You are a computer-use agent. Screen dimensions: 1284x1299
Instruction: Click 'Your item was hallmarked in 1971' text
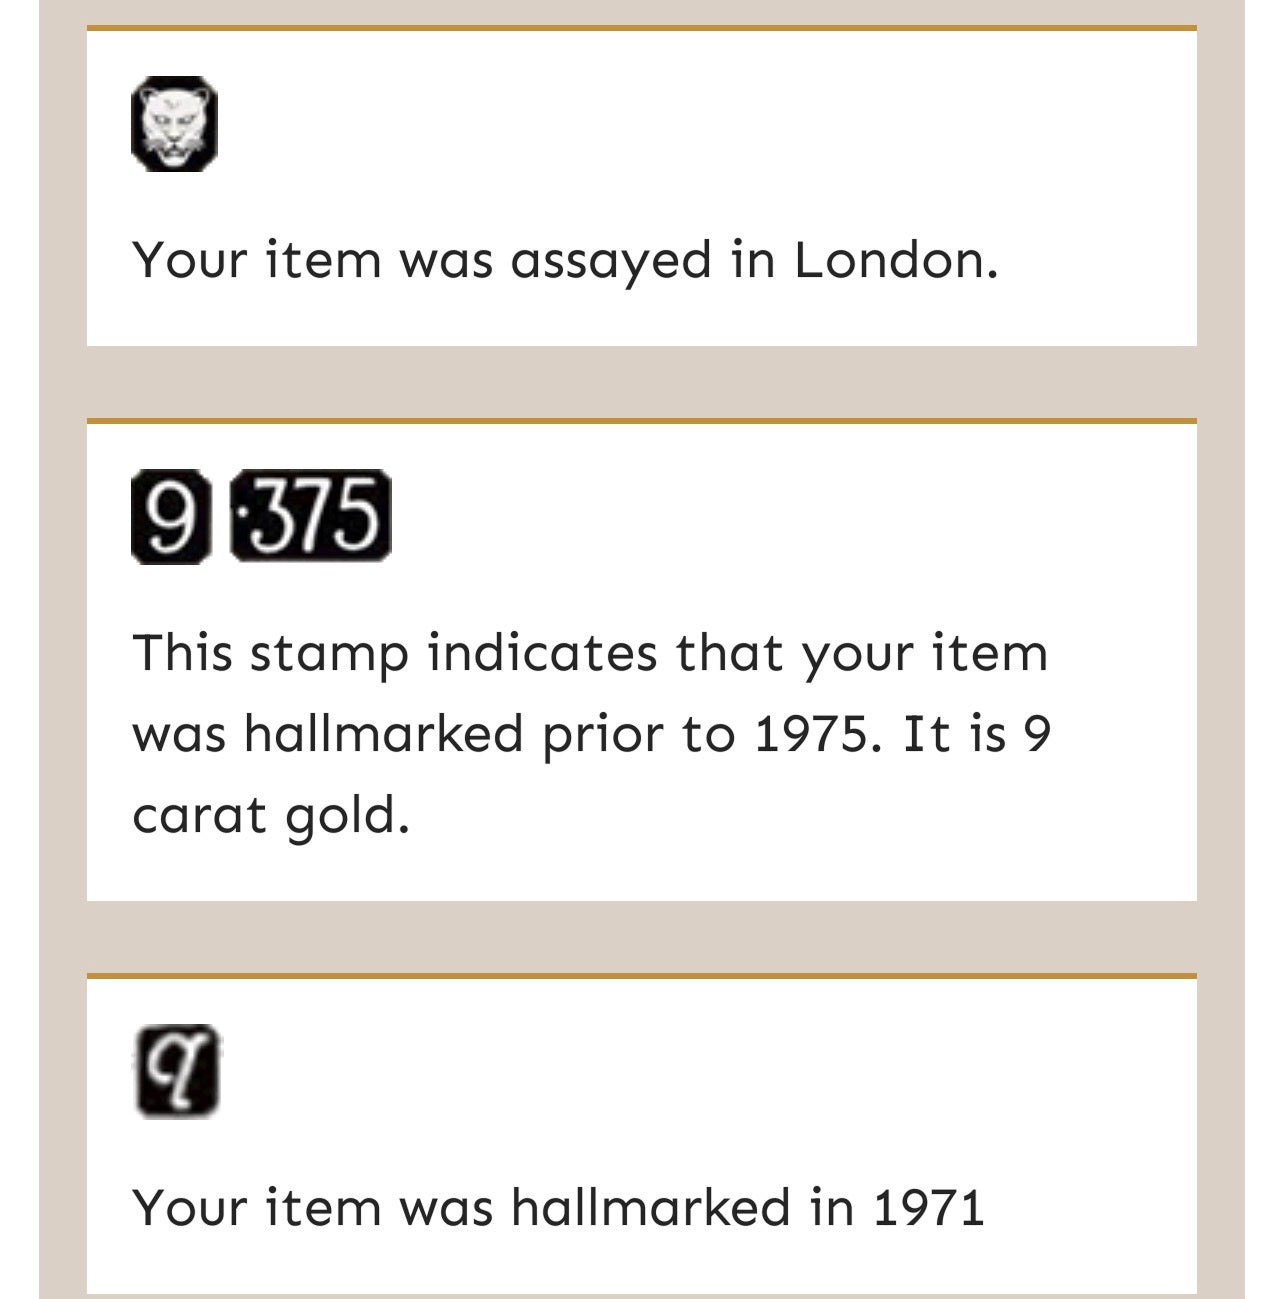tap(558, 1207)
